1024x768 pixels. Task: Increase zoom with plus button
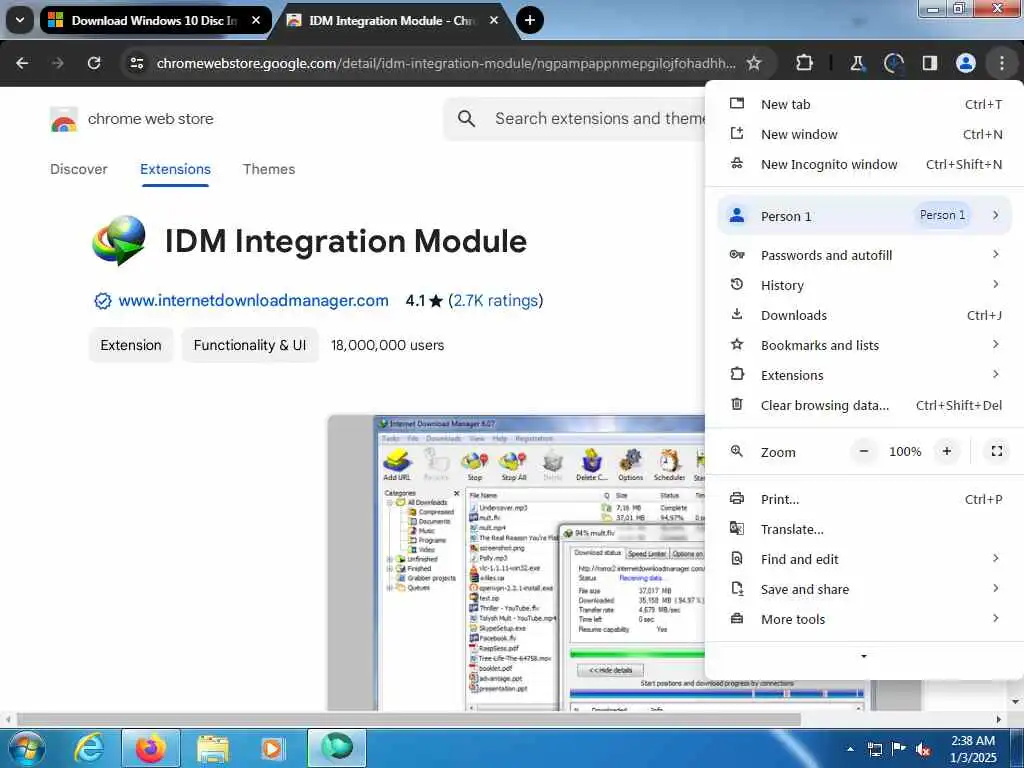click(946, 451)
